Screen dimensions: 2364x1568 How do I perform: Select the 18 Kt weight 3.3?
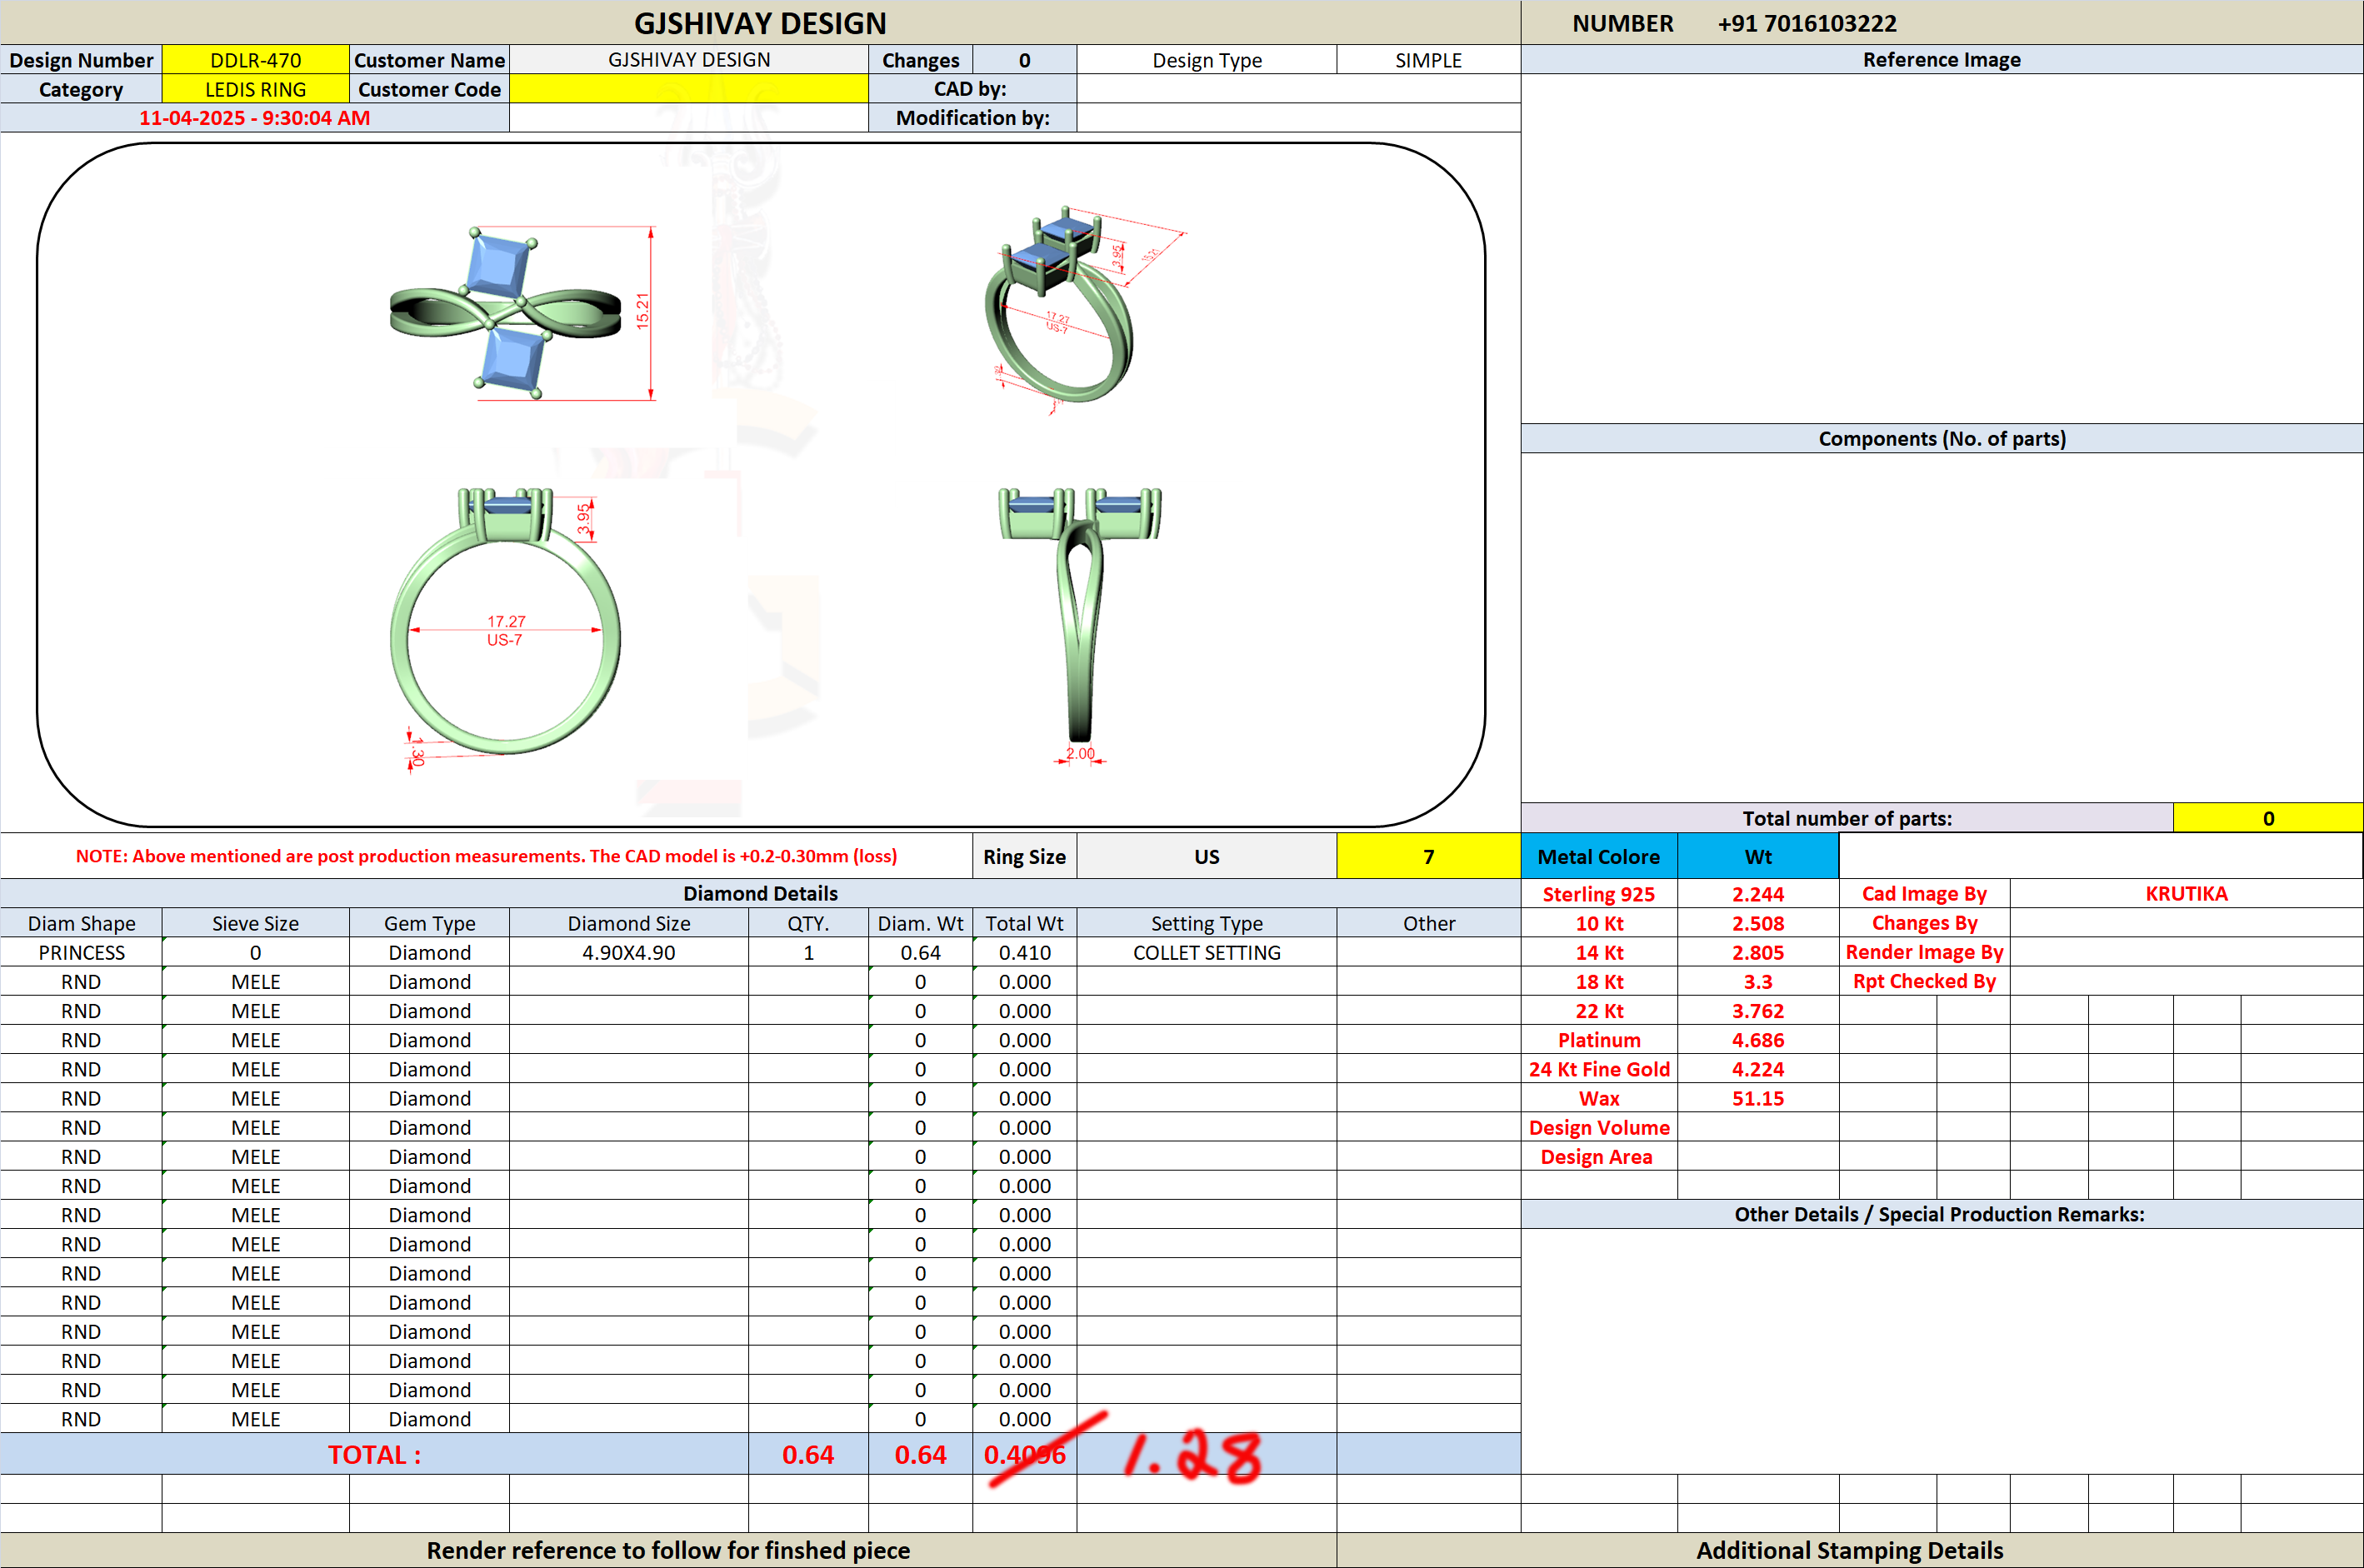[x=1758, y=981]
